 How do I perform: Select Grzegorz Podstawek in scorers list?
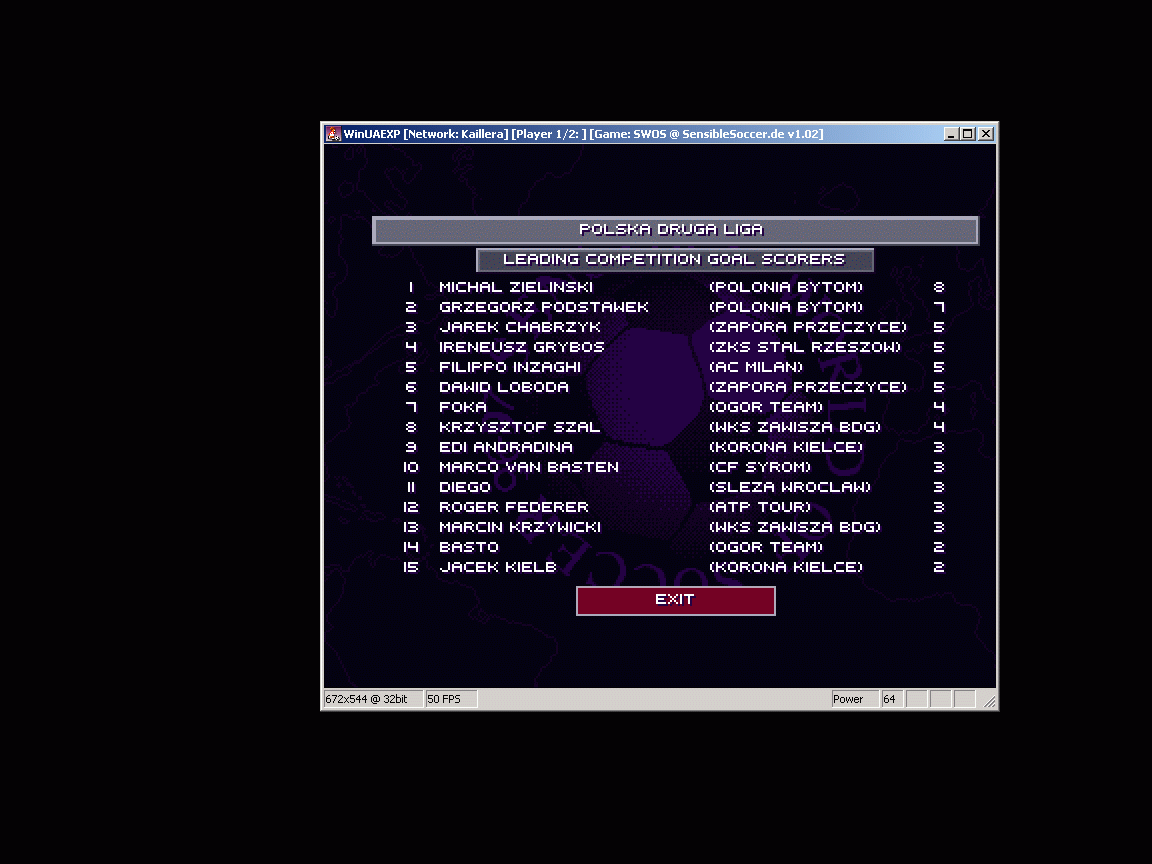click(544, 307)
